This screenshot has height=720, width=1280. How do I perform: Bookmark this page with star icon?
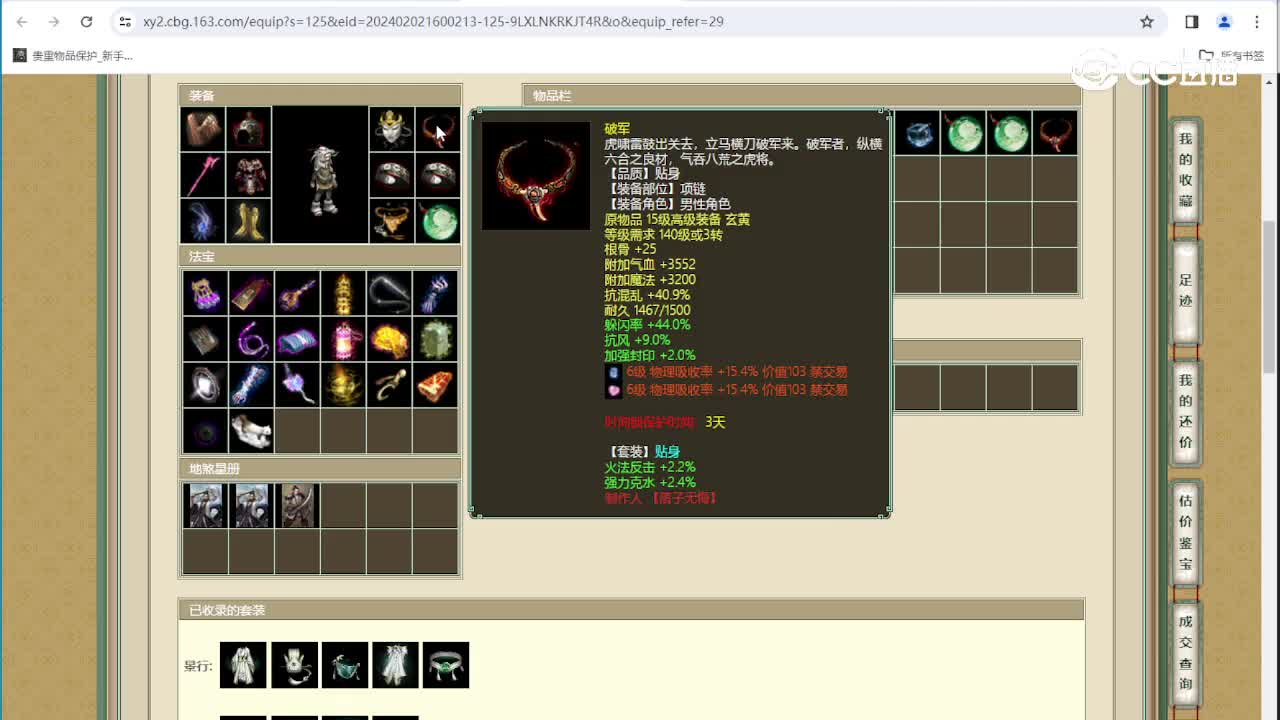pyautogui.click(x=1147, y=21)
